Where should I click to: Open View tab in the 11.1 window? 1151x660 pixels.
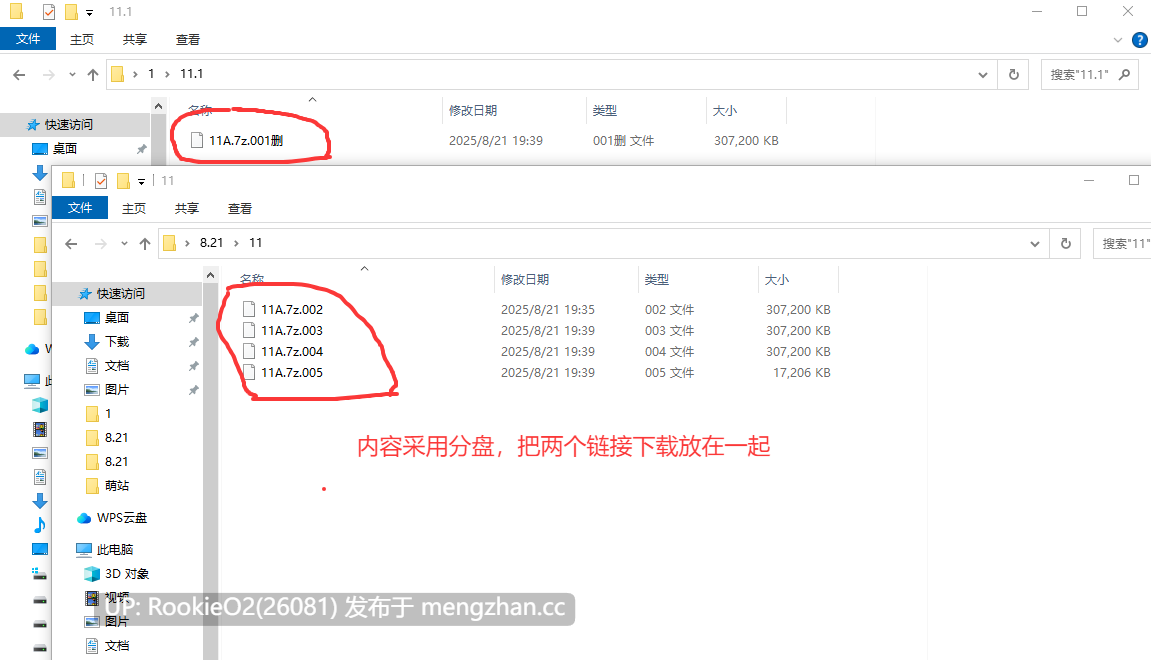(x=187, y=40)
